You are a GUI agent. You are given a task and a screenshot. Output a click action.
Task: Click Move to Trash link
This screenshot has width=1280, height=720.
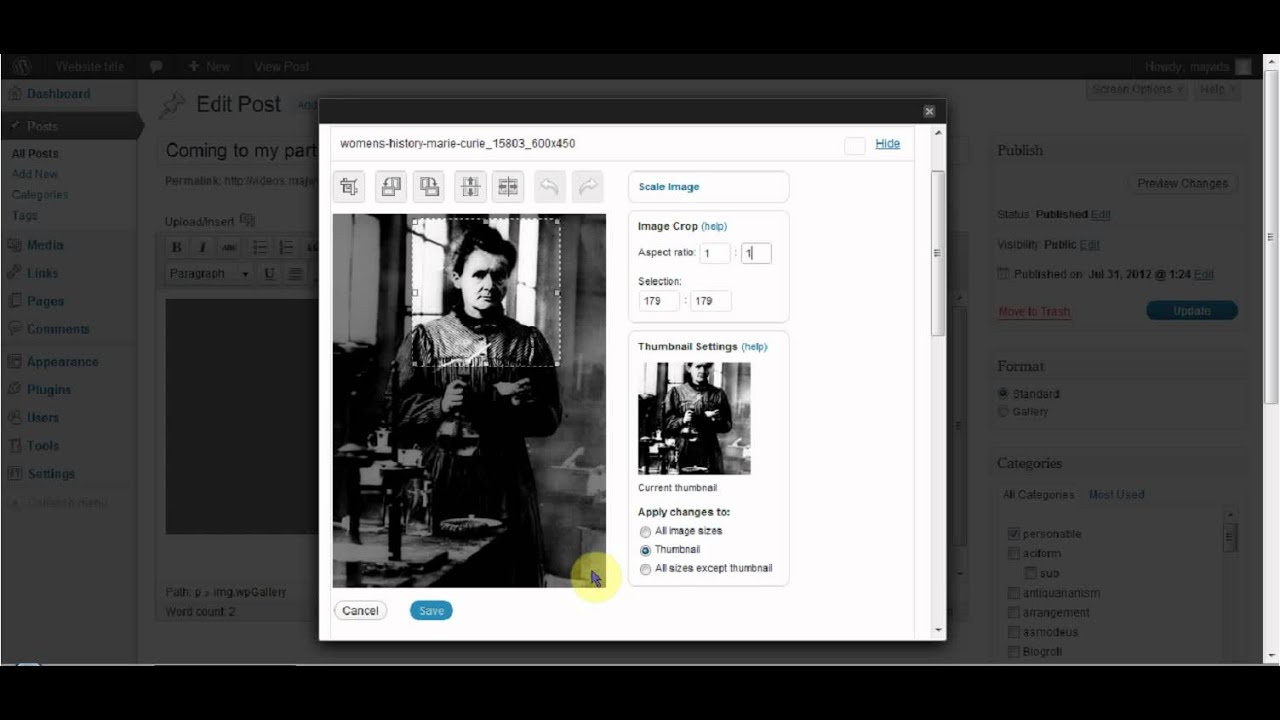tap(1034, 312)
